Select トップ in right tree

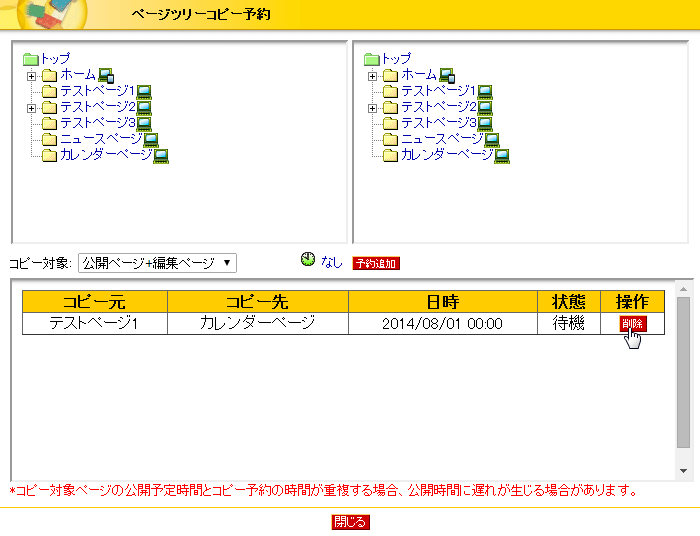tap(396, 58)
